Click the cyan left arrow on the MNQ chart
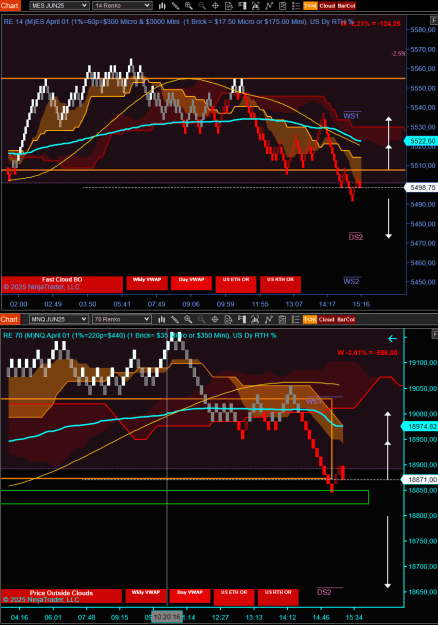 point(393,338)
